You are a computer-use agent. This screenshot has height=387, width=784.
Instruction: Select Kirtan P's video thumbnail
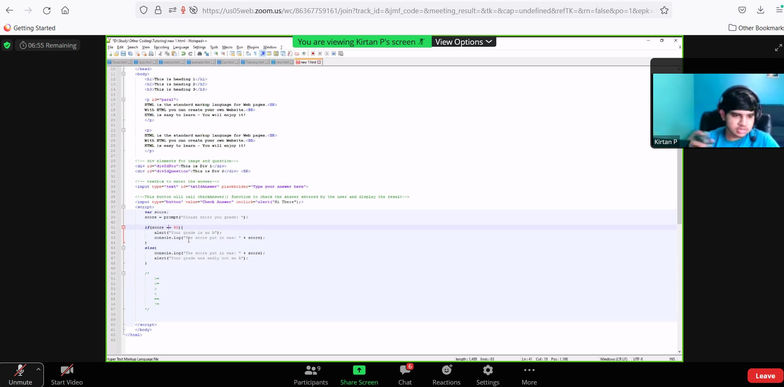coord(716,110)
